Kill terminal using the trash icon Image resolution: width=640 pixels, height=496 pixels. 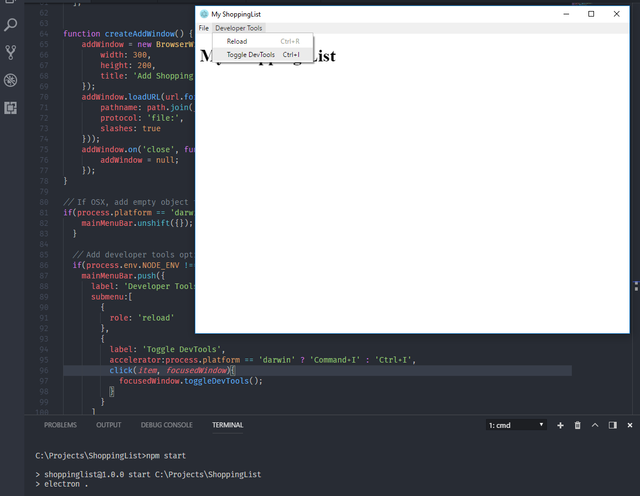click(578, 425)
